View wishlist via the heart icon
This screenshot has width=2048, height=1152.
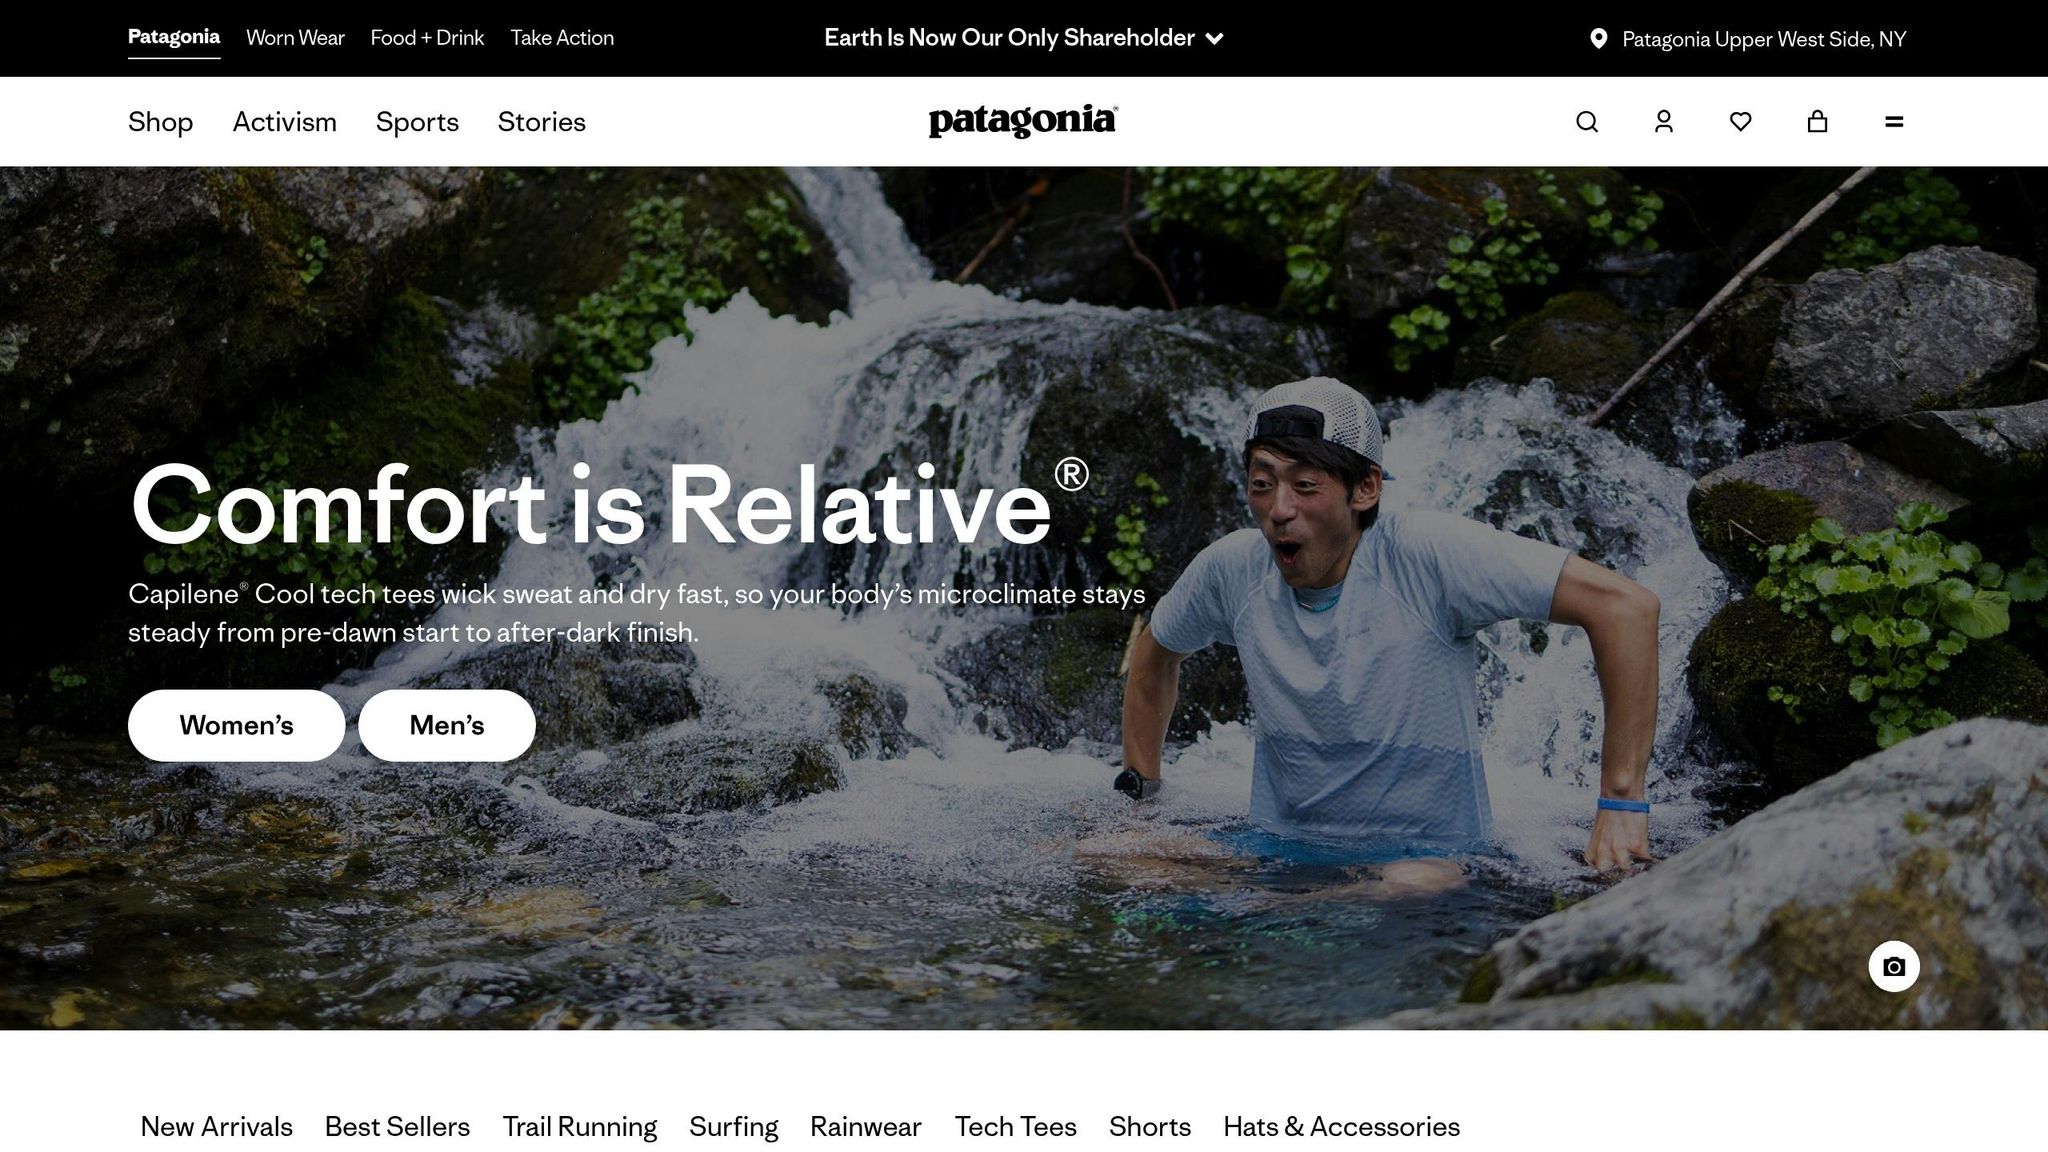click(1741, 122)
